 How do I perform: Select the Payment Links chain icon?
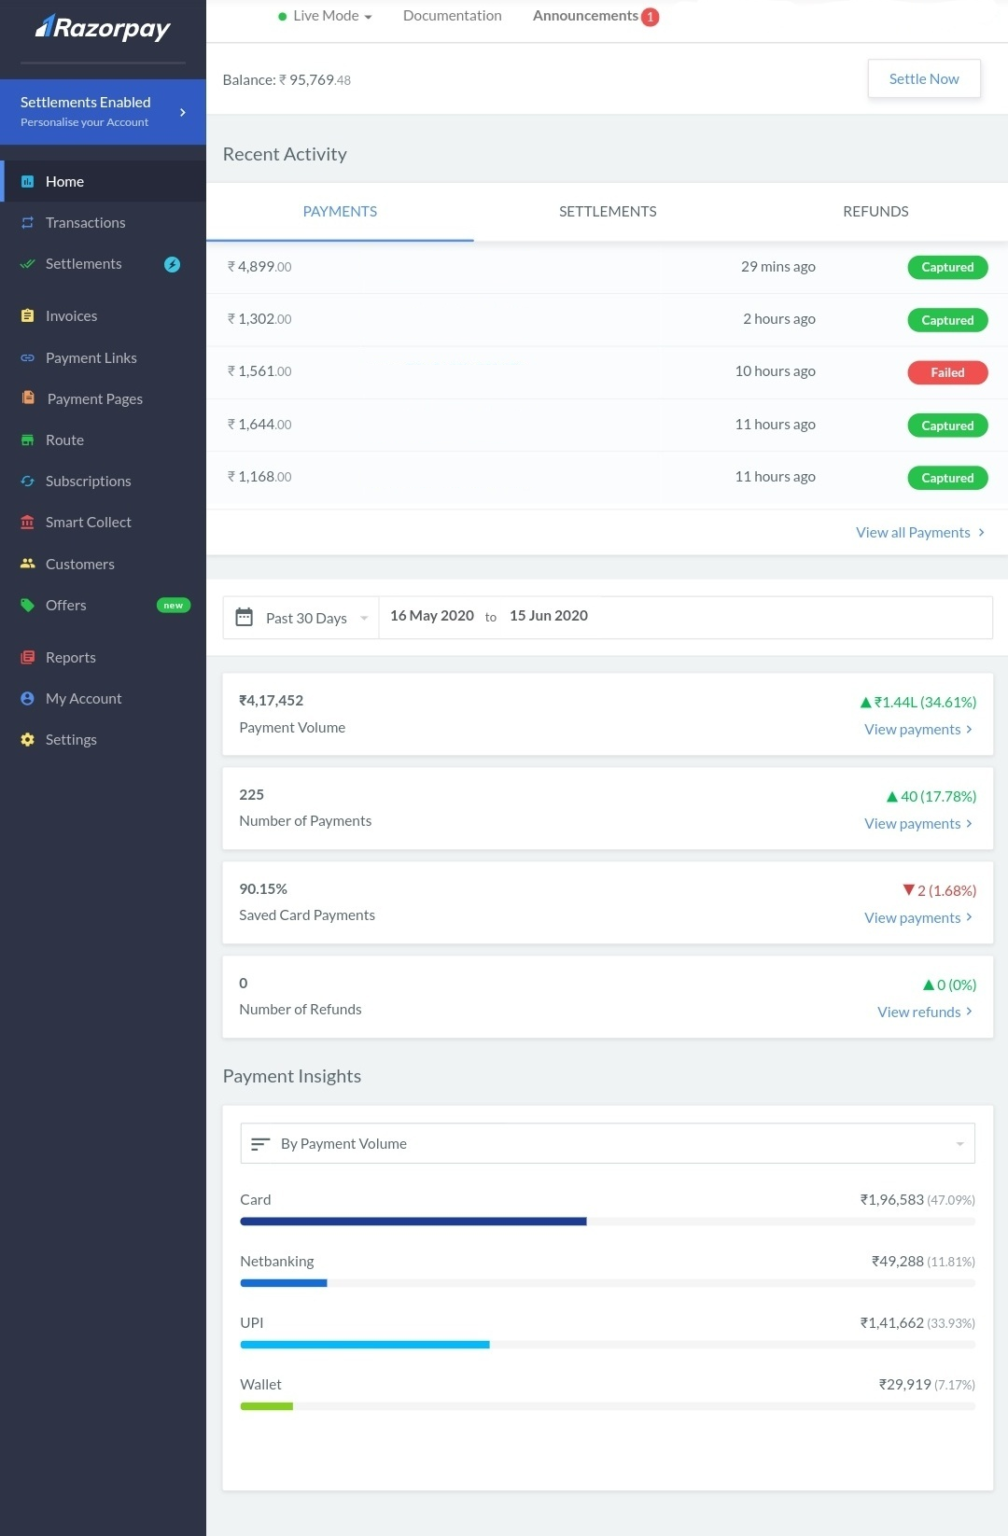(28, 357)
